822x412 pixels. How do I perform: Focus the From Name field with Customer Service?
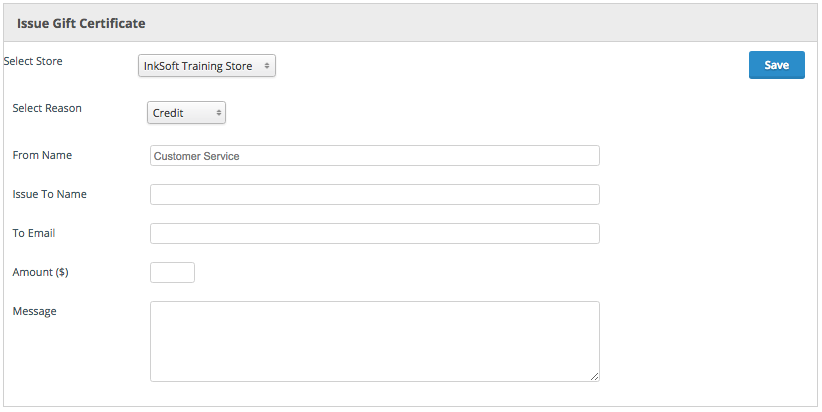click(374, 156)
